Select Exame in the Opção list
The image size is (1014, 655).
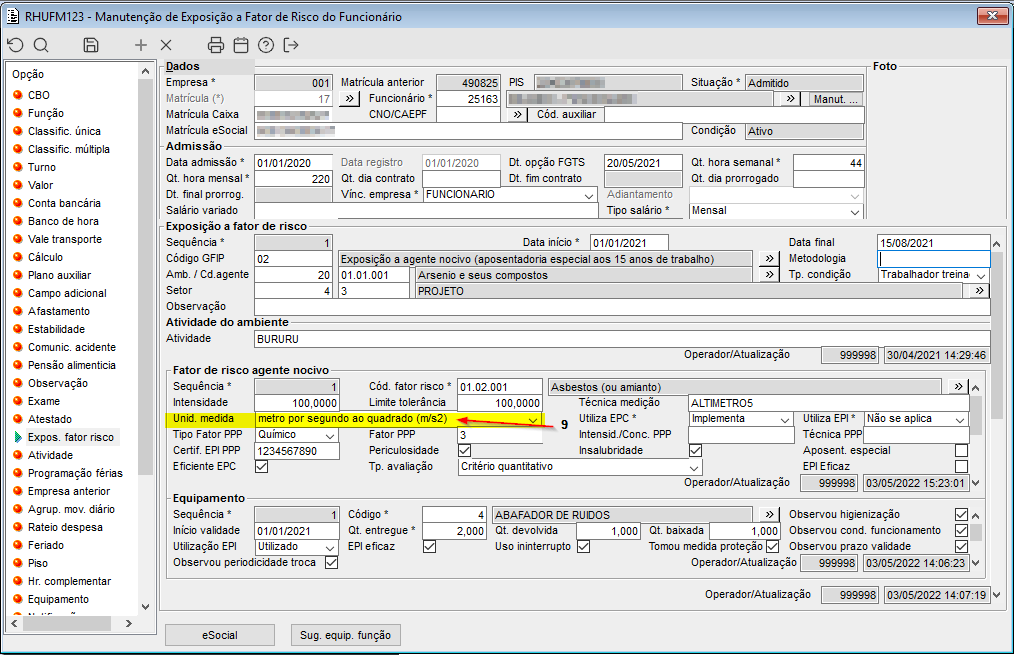tap(44, 401)
